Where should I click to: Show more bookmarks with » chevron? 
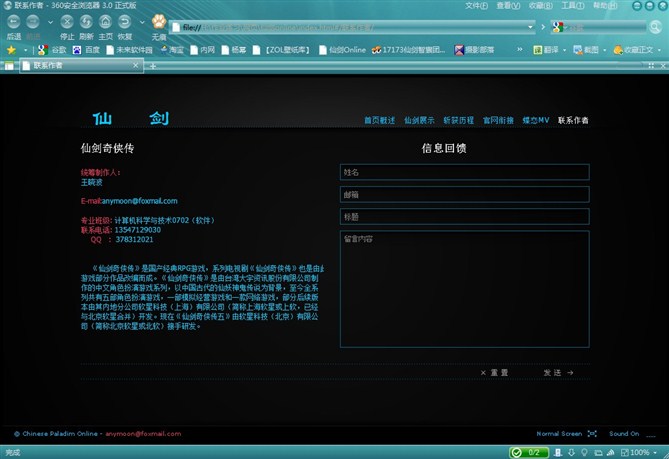(x=520, y=49)
